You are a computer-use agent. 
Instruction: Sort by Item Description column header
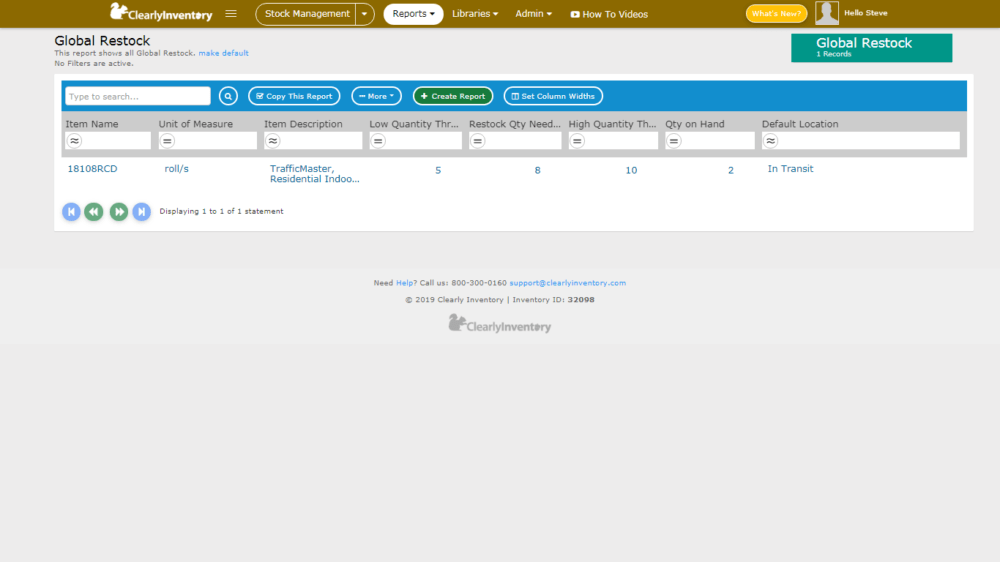point(303,124)
